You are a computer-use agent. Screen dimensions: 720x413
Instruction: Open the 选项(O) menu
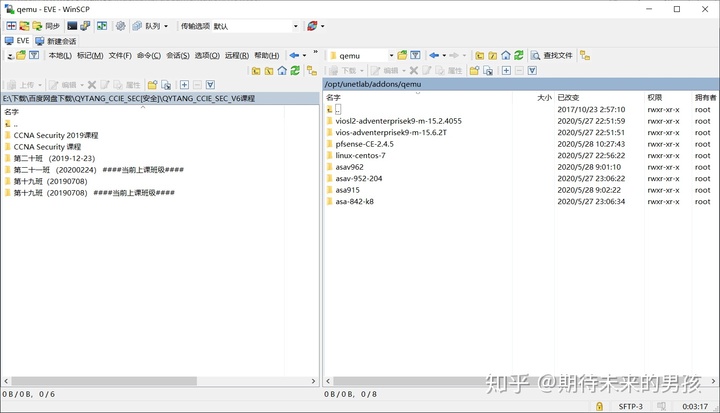[207, 56]
